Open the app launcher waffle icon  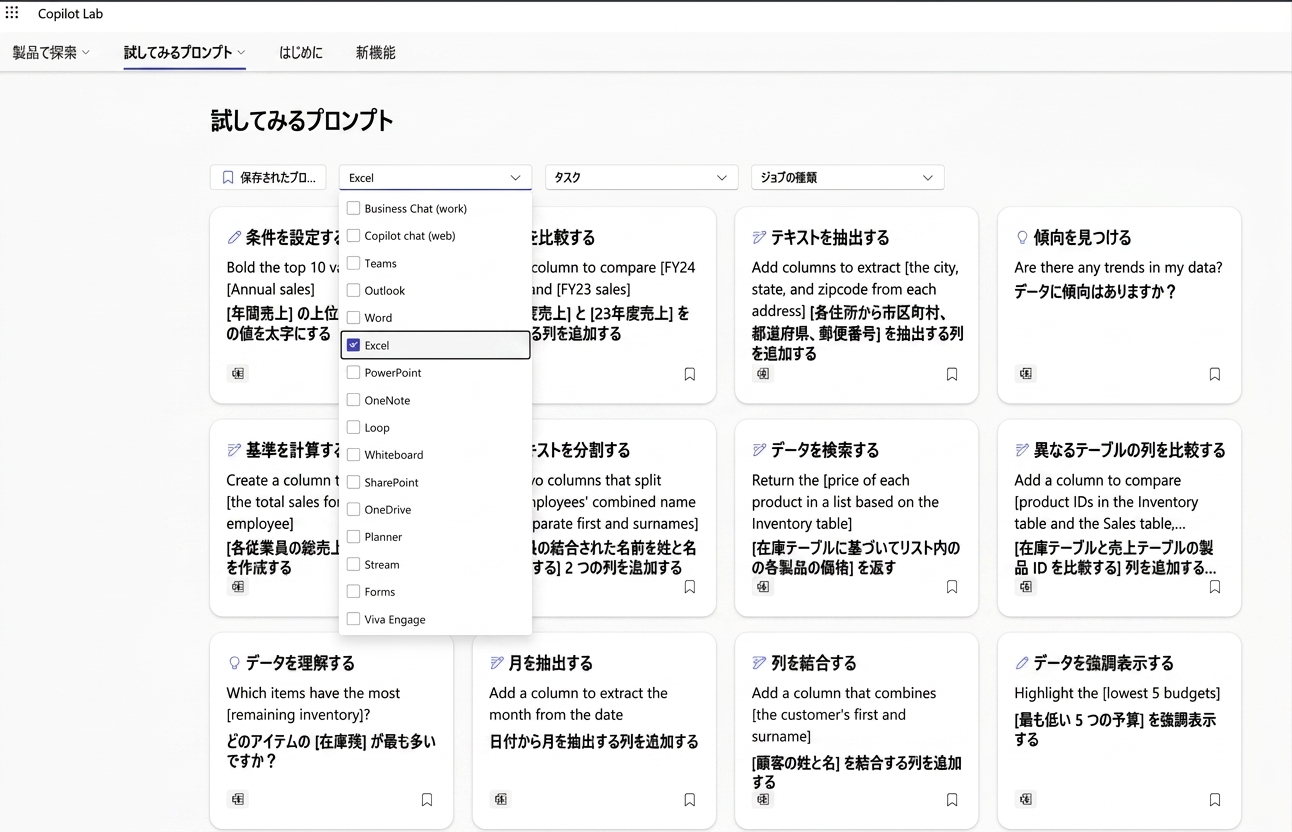pyautogui.click(x=12, y=13)
